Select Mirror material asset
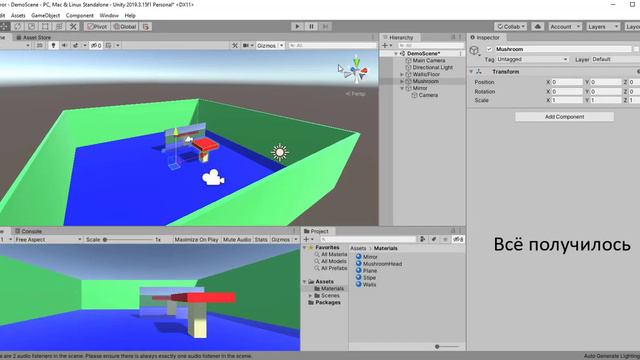The image size is (640, 360). (x=367, y=257)
